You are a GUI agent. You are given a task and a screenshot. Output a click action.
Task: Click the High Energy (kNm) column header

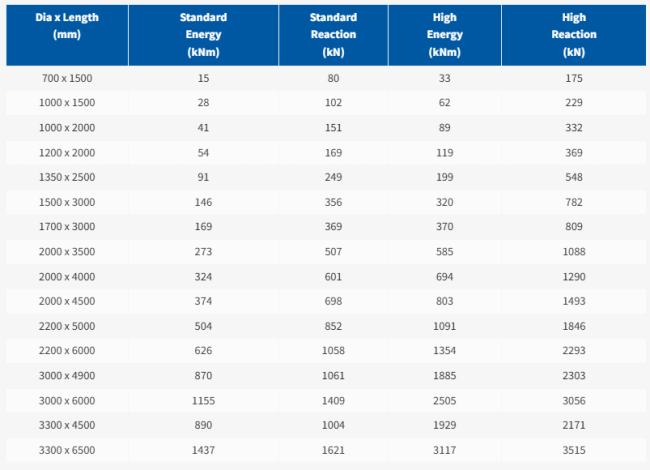pos(444,35)
